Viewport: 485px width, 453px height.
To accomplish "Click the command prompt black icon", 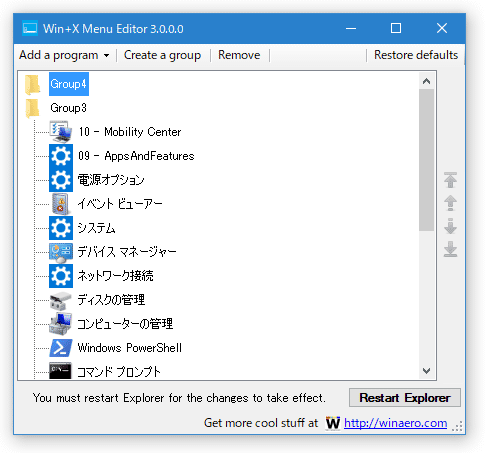I will (x=60, y=371).
